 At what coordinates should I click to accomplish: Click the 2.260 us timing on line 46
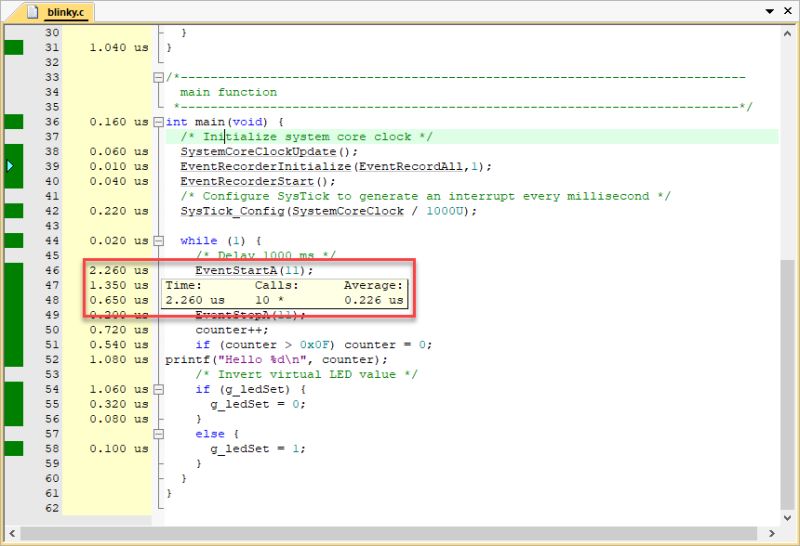point(119,270)
